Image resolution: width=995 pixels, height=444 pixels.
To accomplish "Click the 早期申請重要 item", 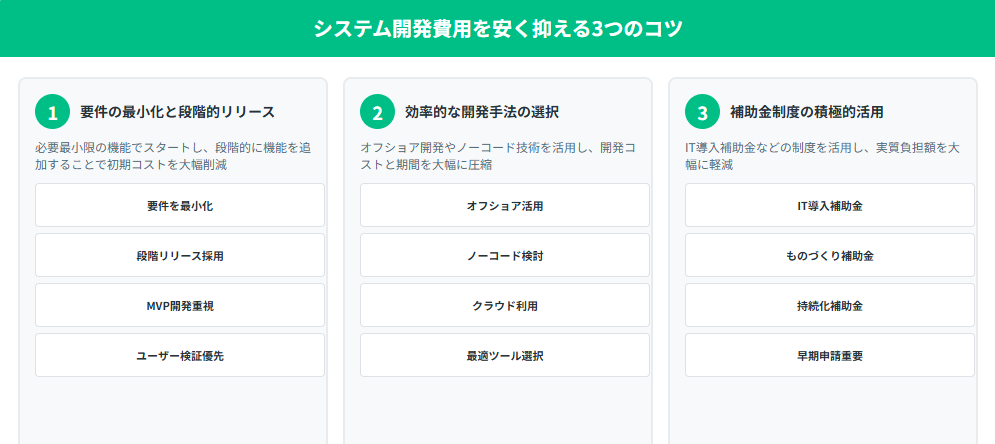I will tap(829, 355).
